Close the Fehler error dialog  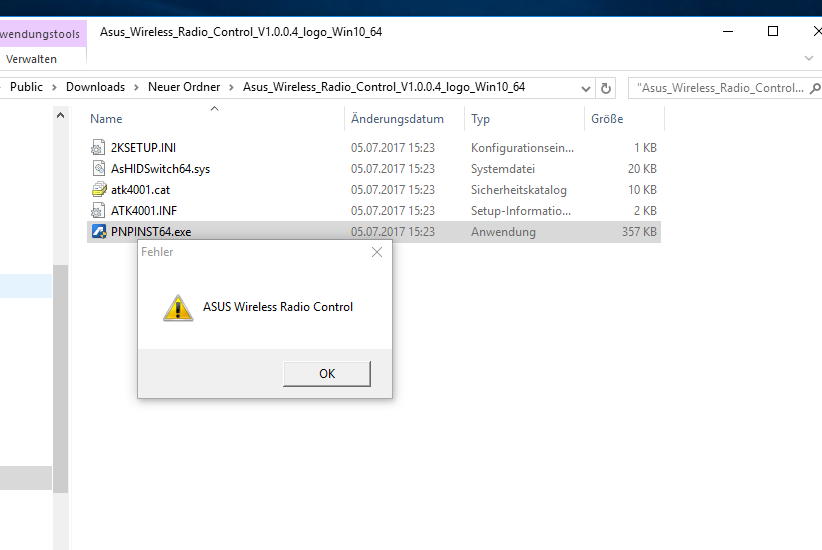tap(377, 252)
